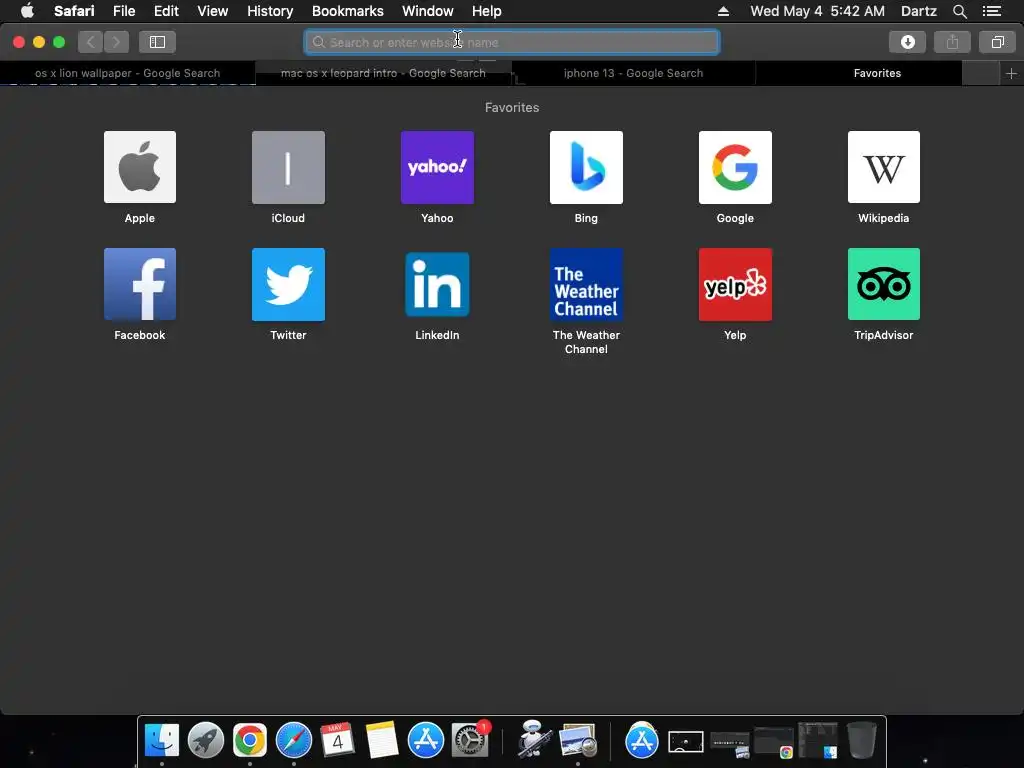
Task: Open Finder from the Dock
Action: tap(161, 741)
